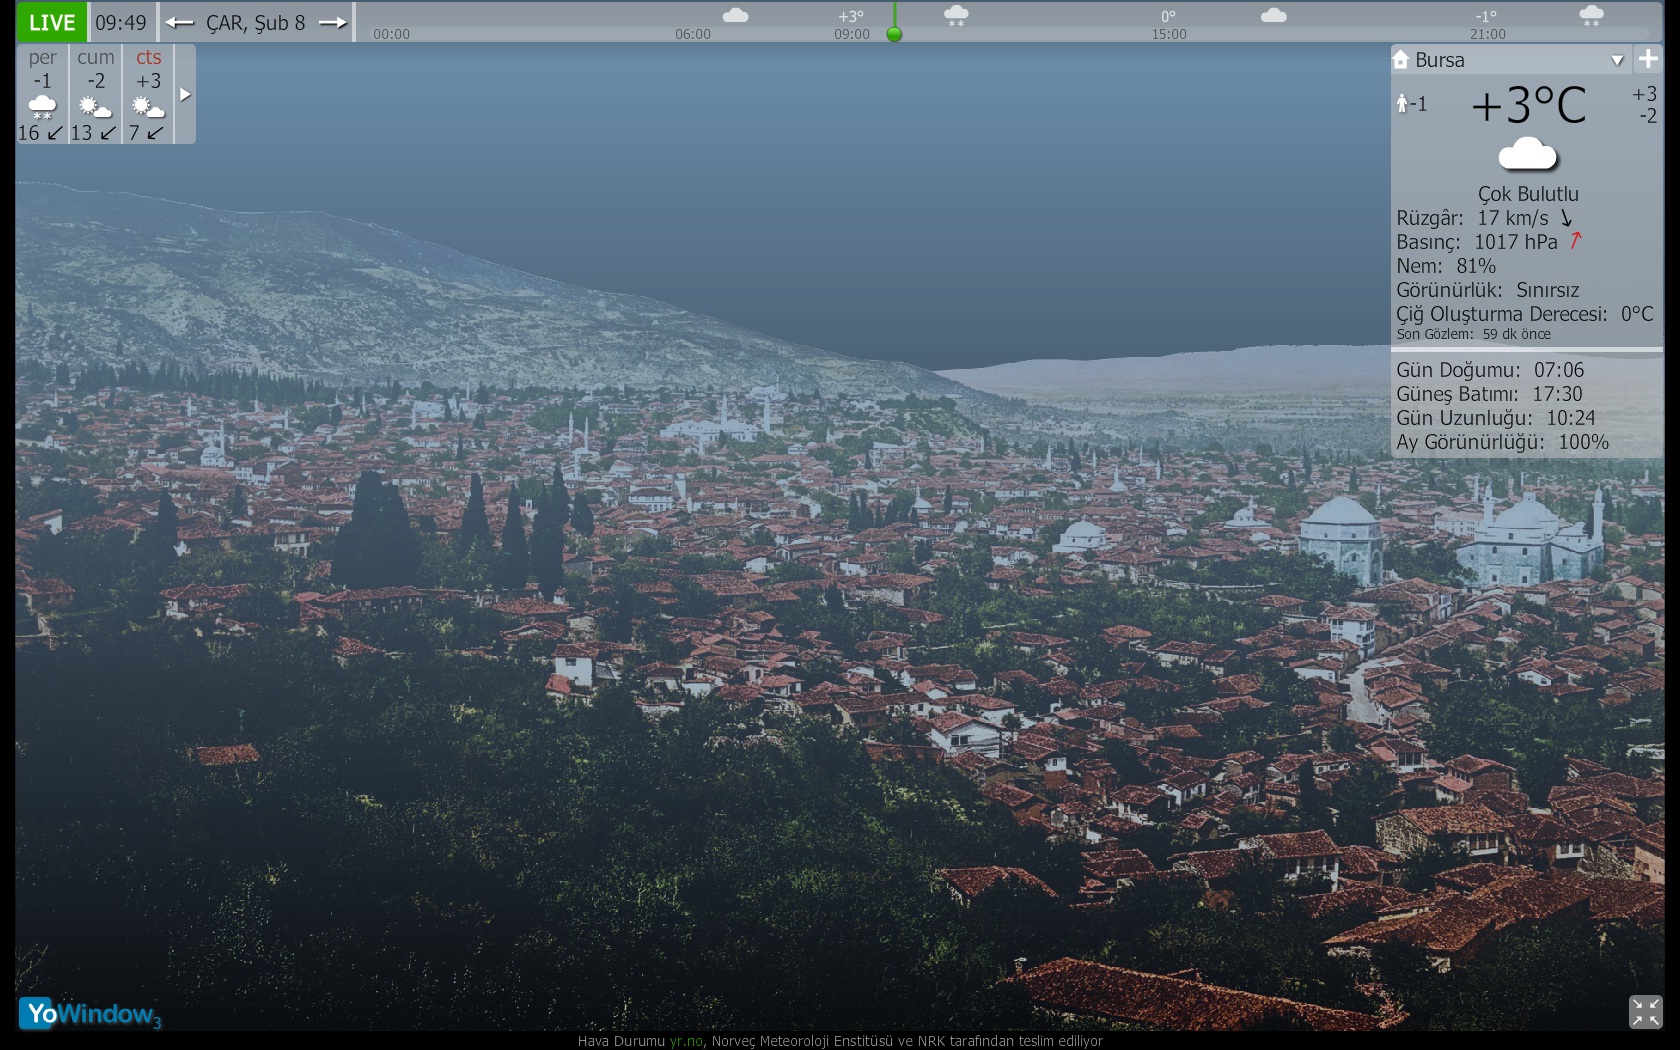Toggle fullscreen with the corner arrows icon

[1645, 1011]
